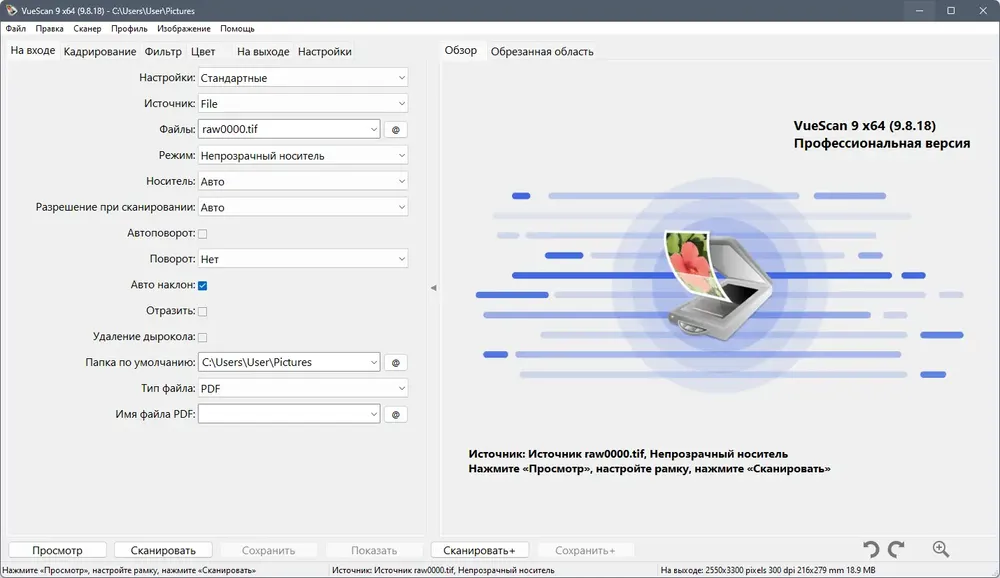Screen dimensions: 1000x578
Task: Expand the Режим dropdown list
Action: tap(302, 156)
